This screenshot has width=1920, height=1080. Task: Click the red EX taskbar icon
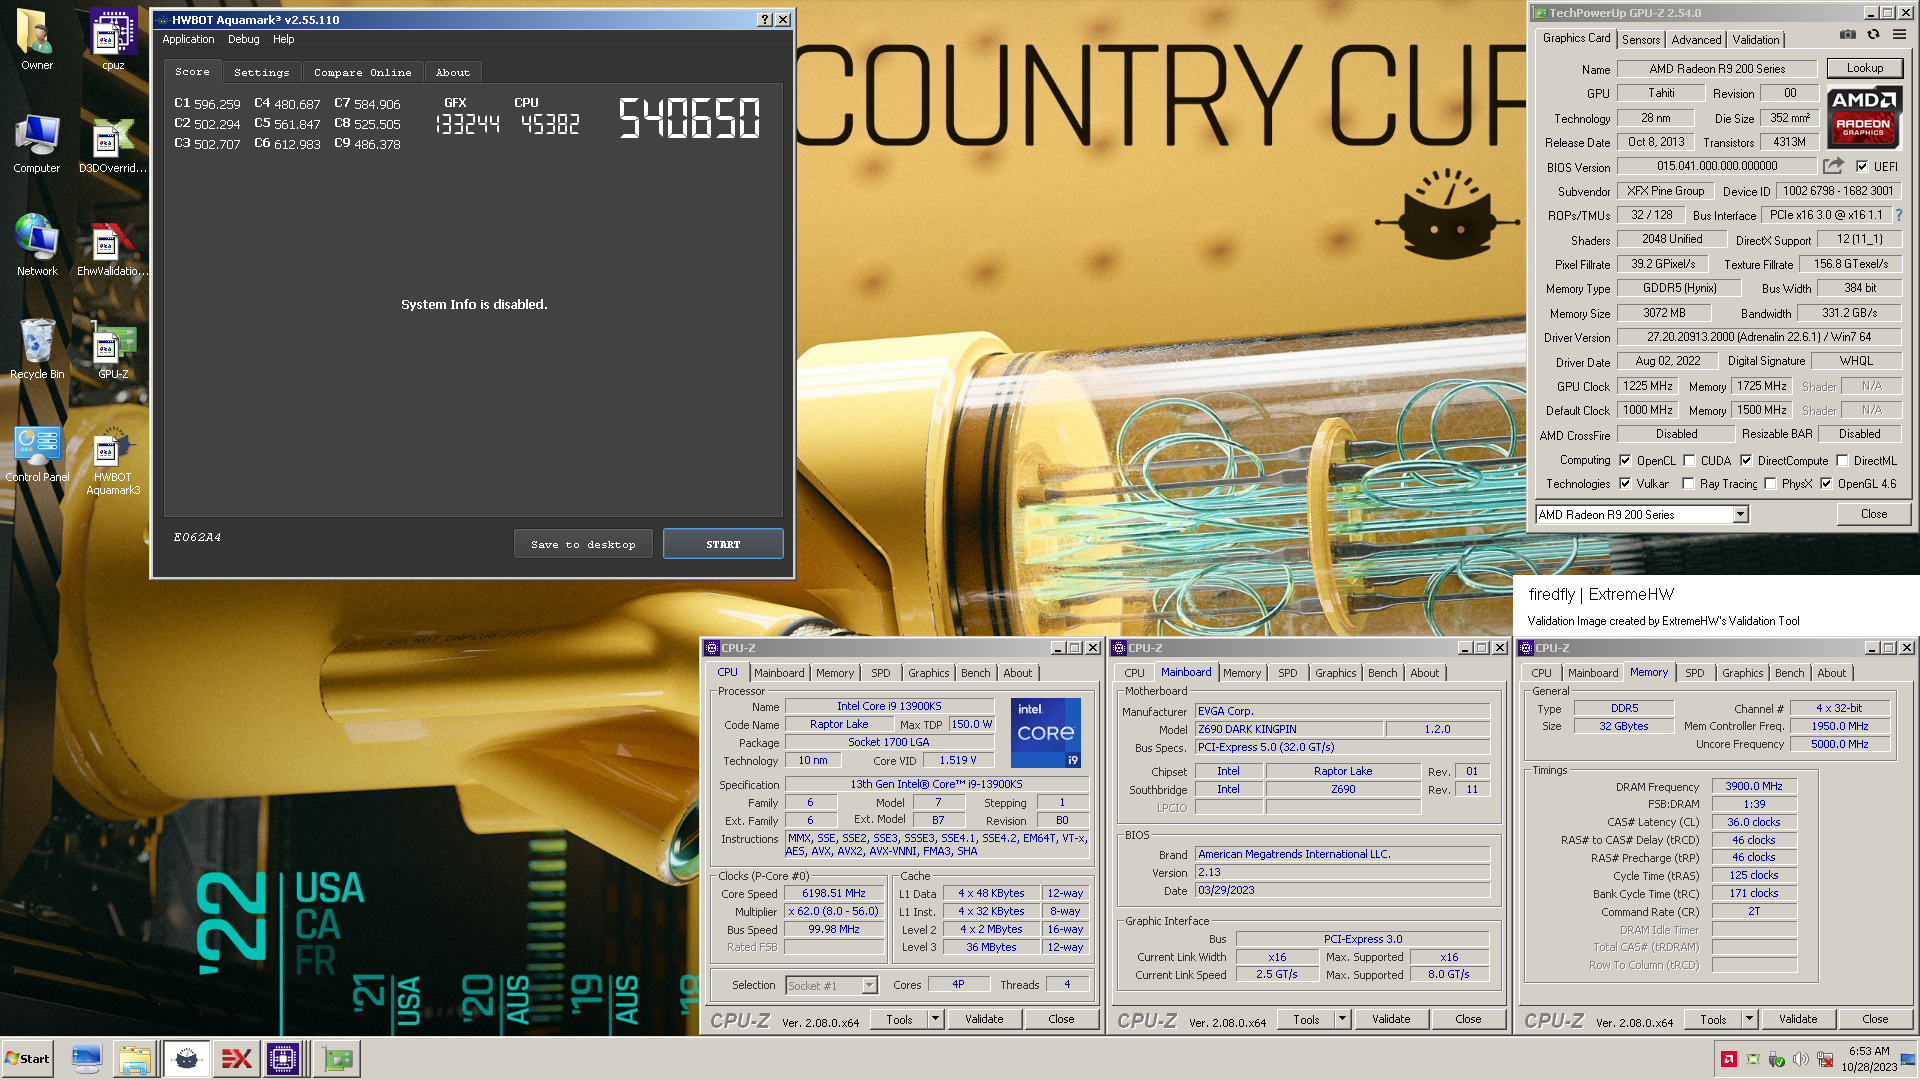click(x=236, y=1059)
